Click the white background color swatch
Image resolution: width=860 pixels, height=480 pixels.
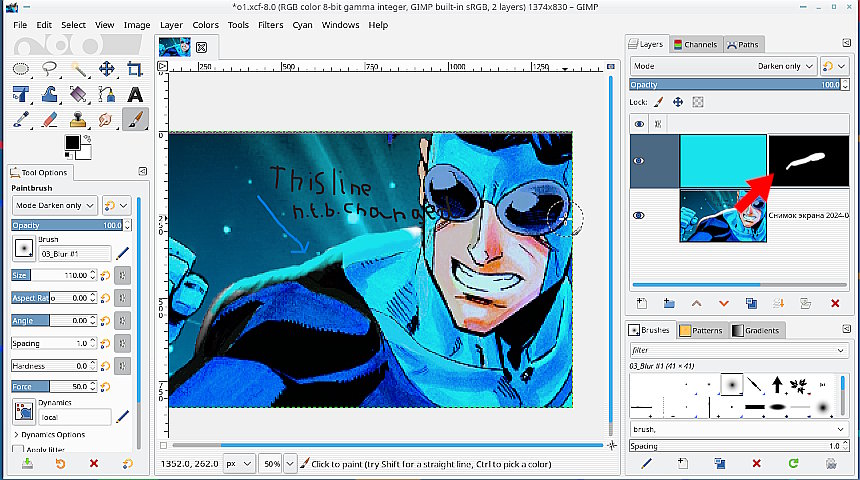[85, 152]
